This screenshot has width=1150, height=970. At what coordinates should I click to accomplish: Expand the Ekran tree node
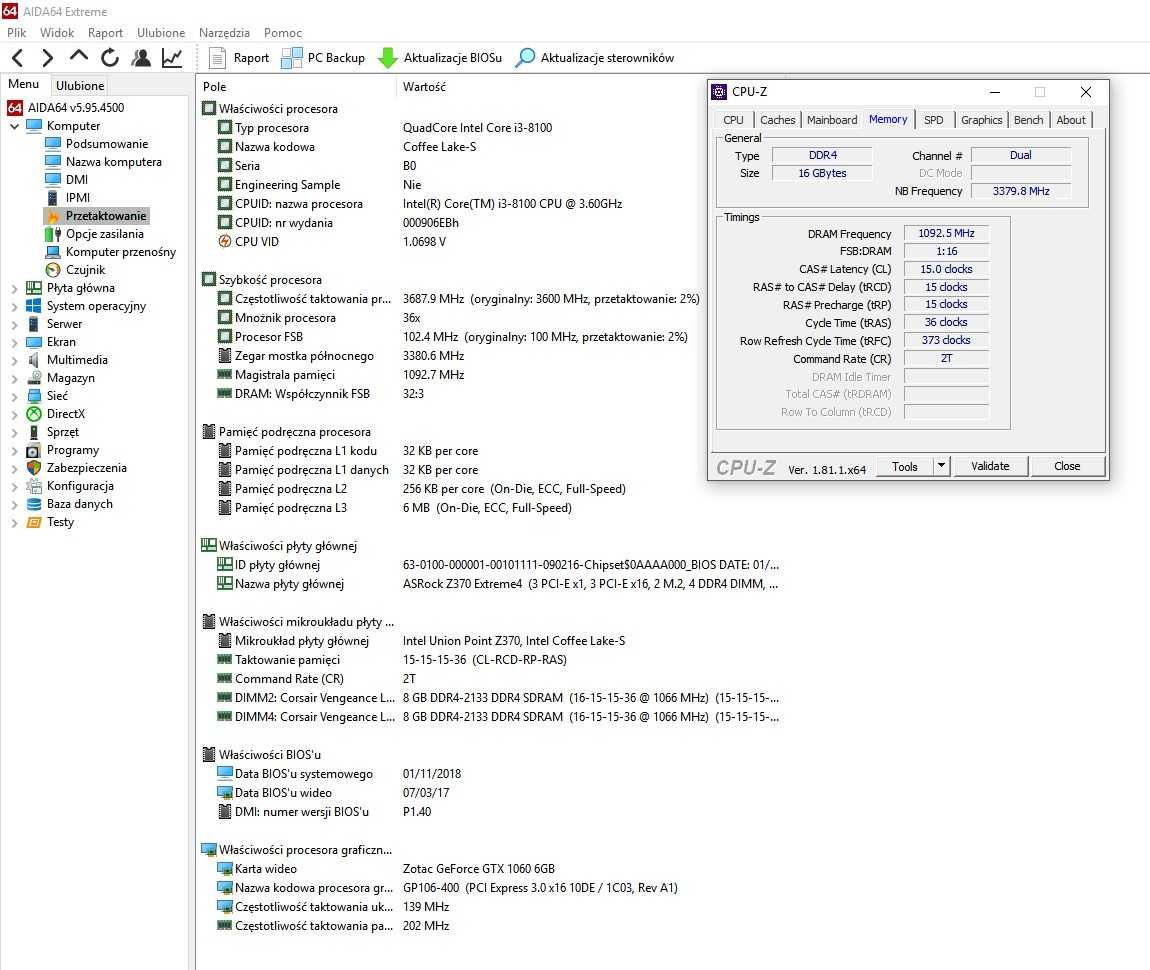click(14, 342)
